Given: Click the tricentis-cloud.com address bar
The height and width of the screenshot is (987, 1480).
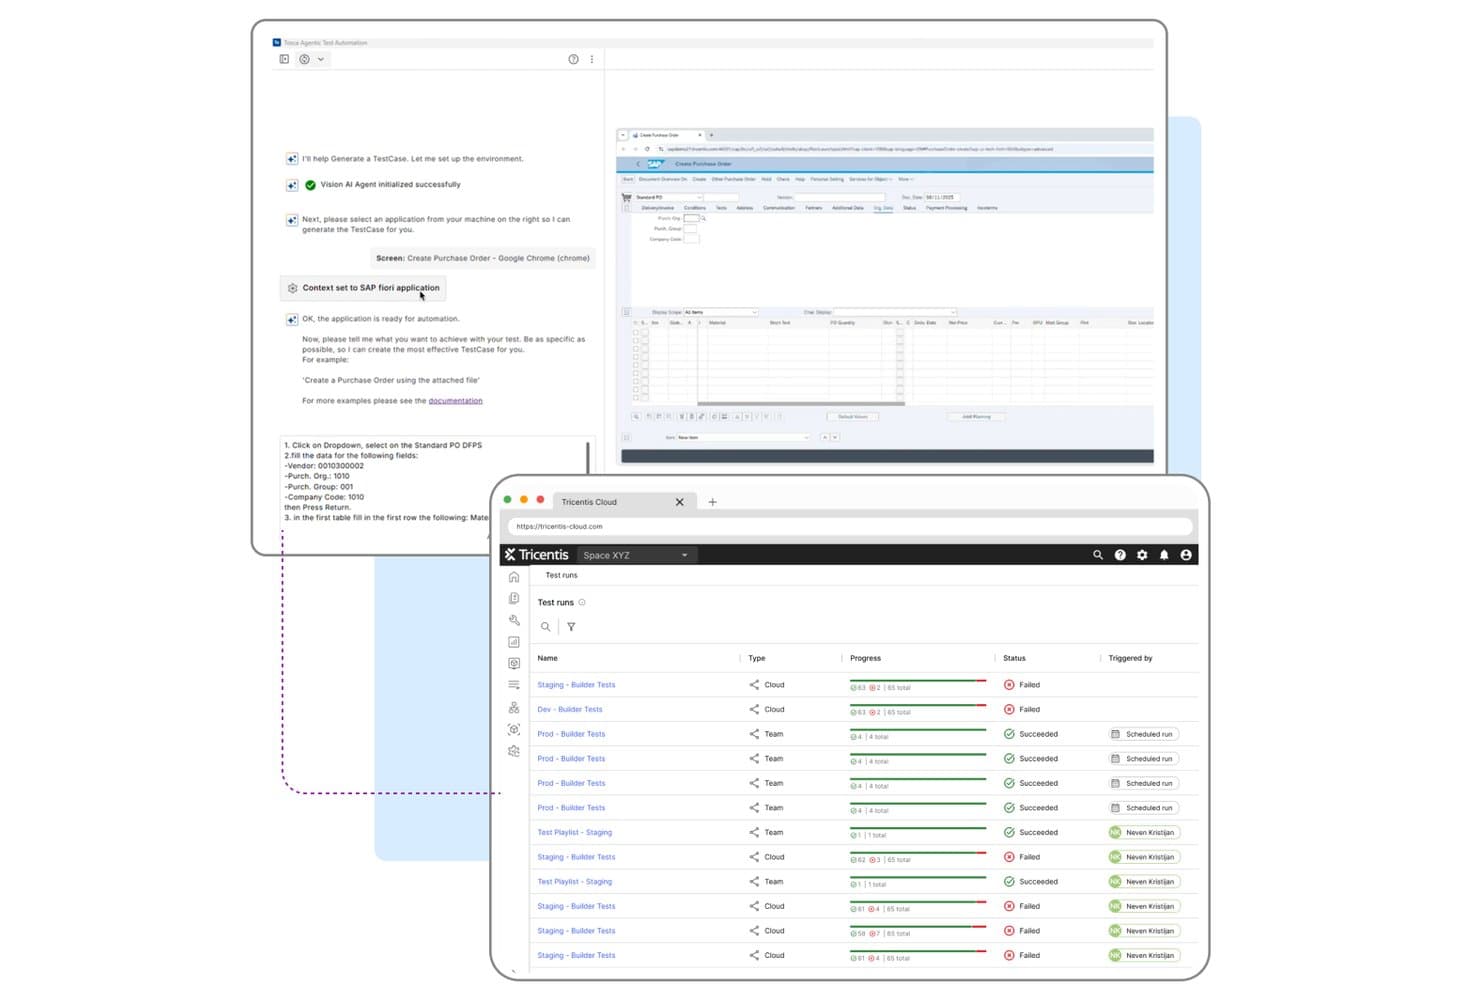Looking at the screenshot, I should click(x=851, y=526).
